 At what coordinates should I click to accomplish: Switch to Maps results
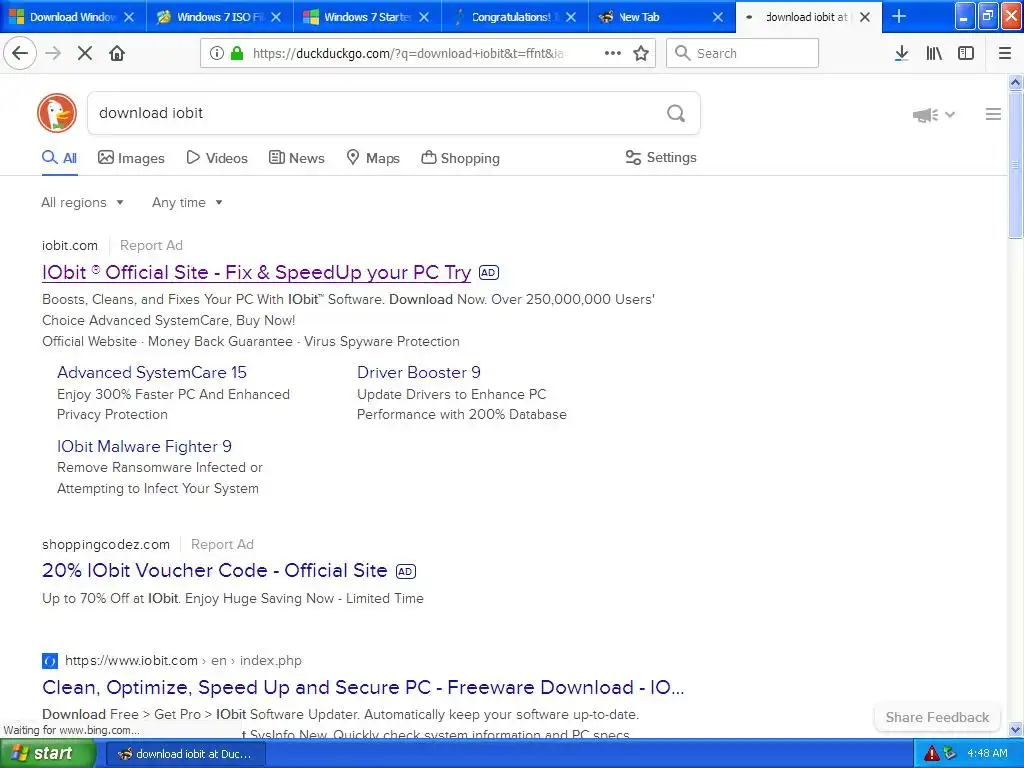click(x=373, y=158)
